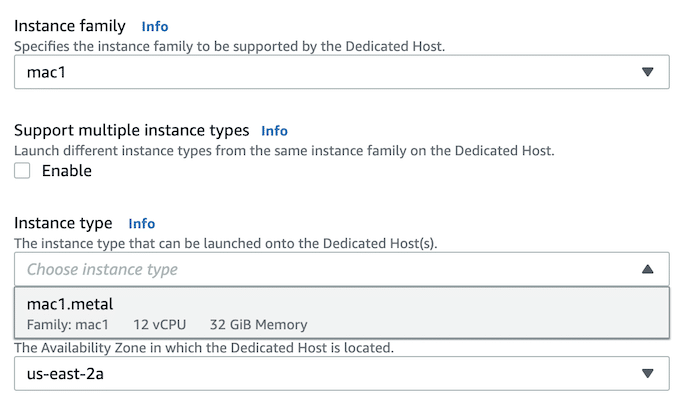Open Info link beside Instance family

coord(155,26)
